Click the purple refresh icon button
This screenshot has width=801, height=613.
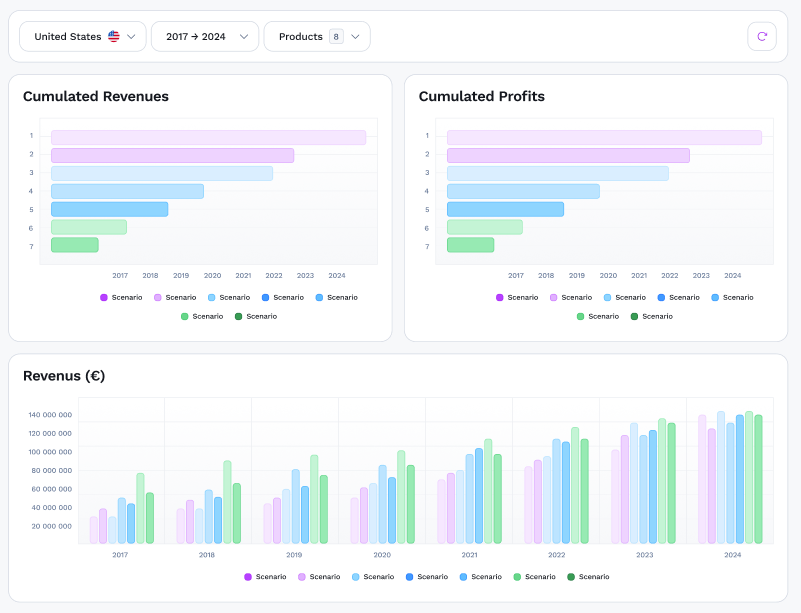762,36
